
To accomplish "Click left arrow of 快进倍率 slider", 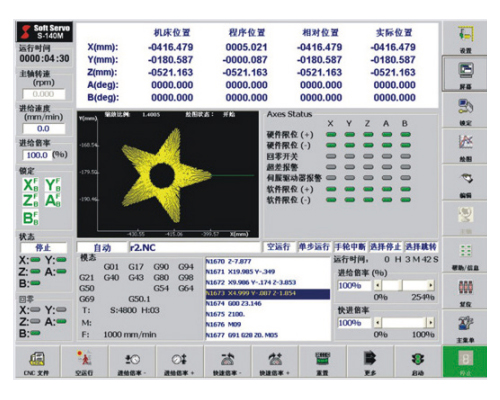I will click(x=377, y=323).
